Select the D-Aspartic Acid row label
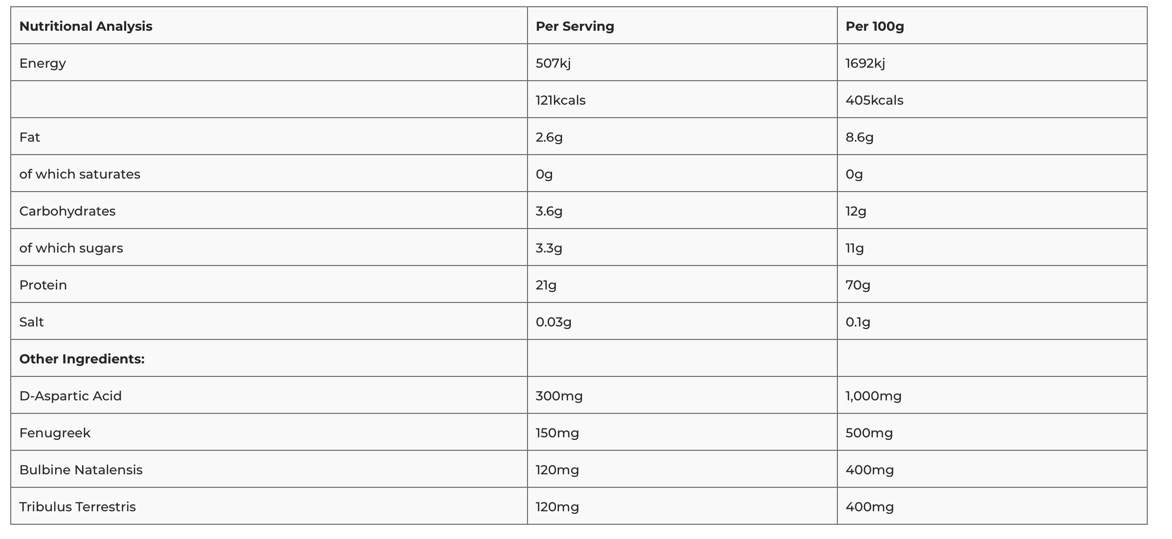The height and width of the screenshot is (539, 1172). point(70,395)
